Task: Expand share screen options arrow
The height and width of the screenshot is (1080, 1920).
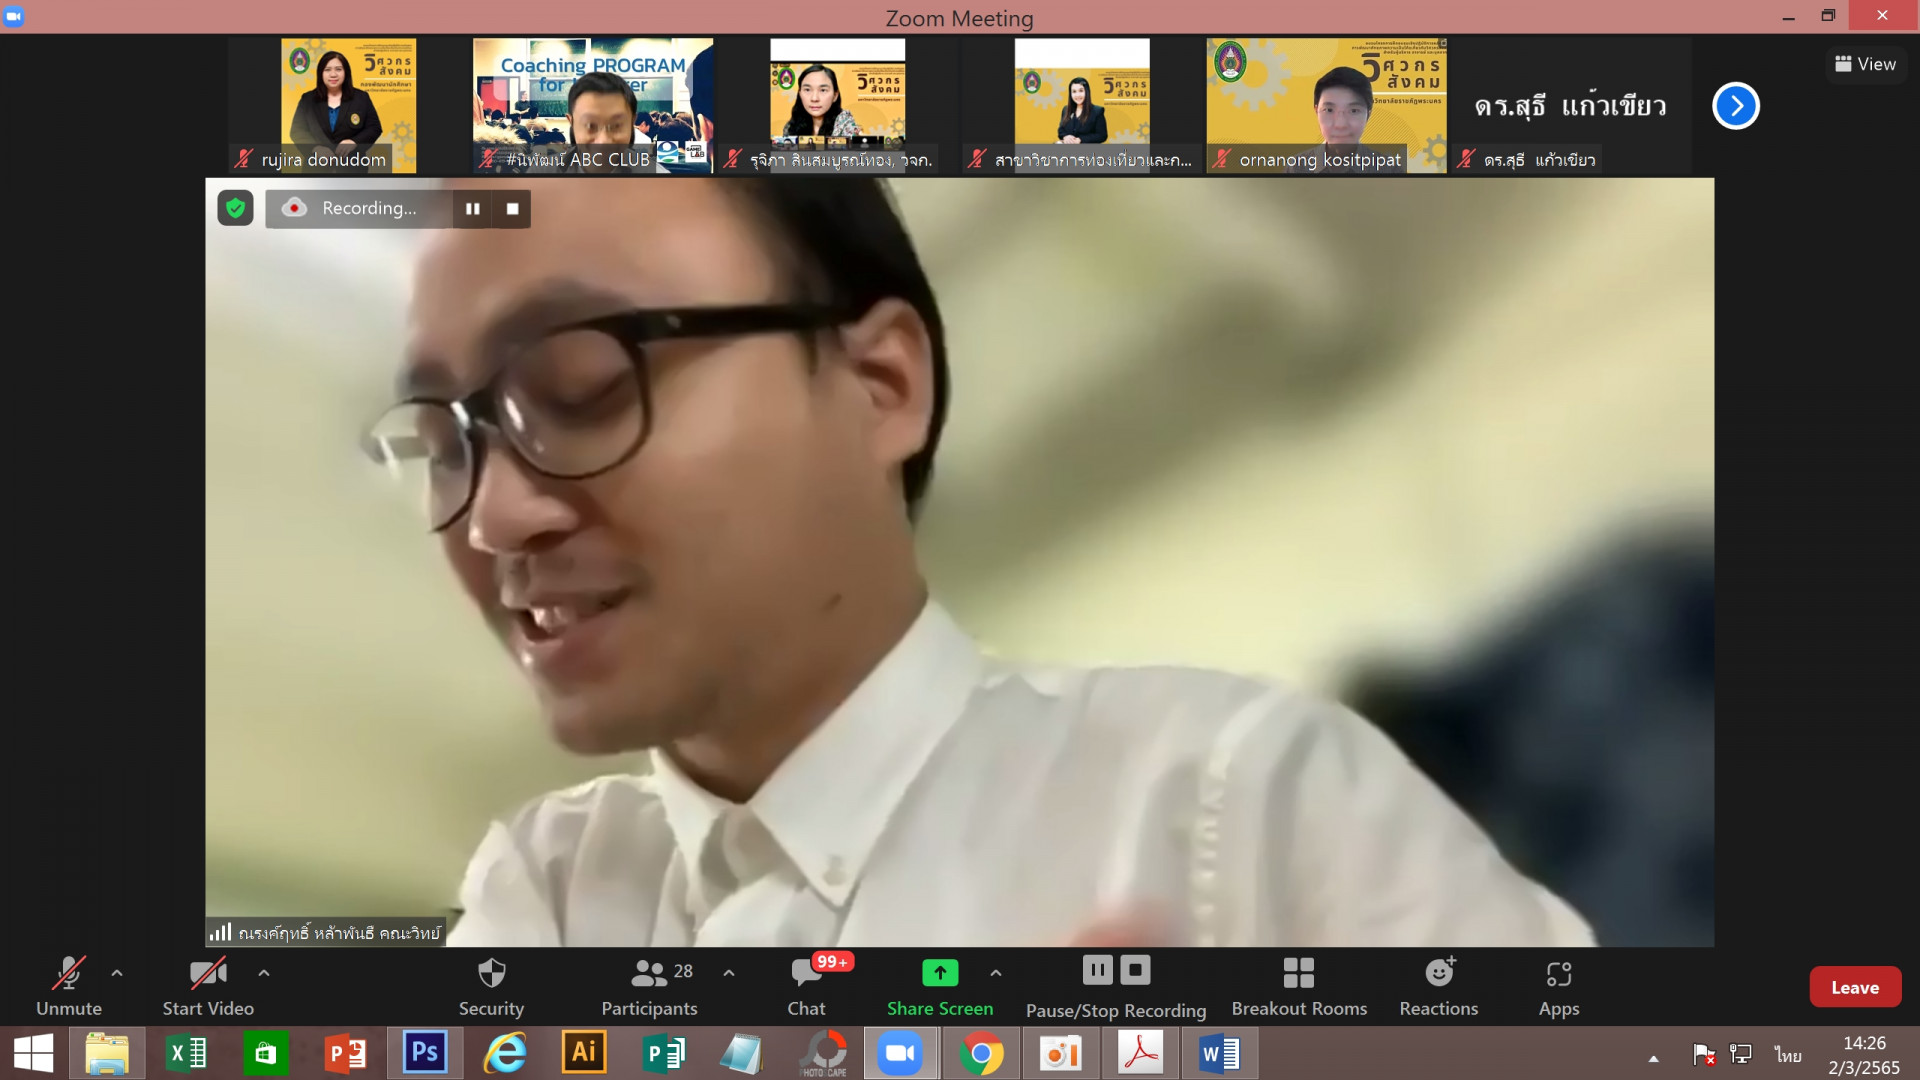Action: tap(996, 972)
